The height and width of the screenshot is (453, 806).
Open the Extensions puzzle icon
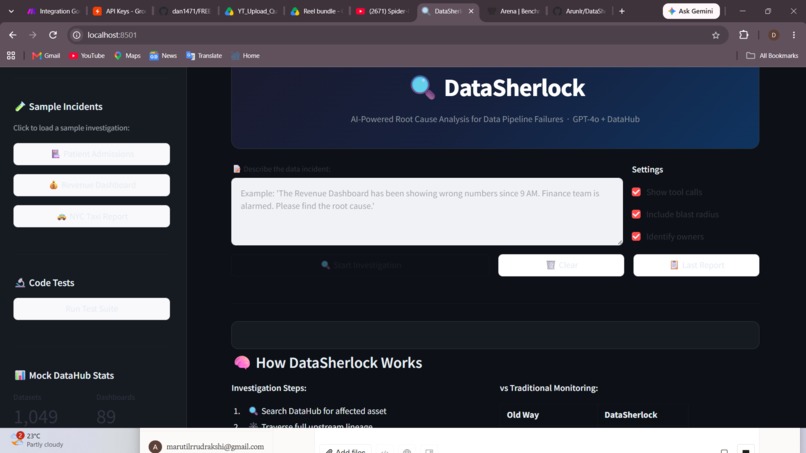click(x=743, y=35)
